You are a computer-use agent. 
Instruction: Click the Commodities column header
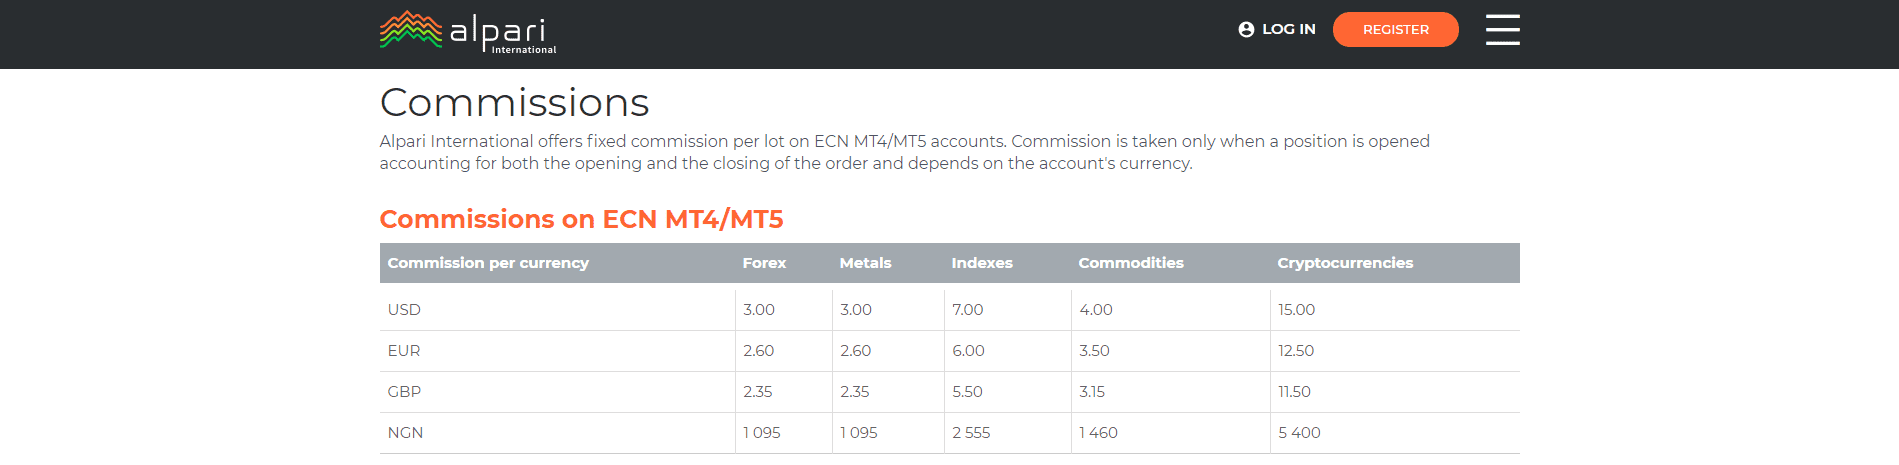click(x=1130, y=263)
